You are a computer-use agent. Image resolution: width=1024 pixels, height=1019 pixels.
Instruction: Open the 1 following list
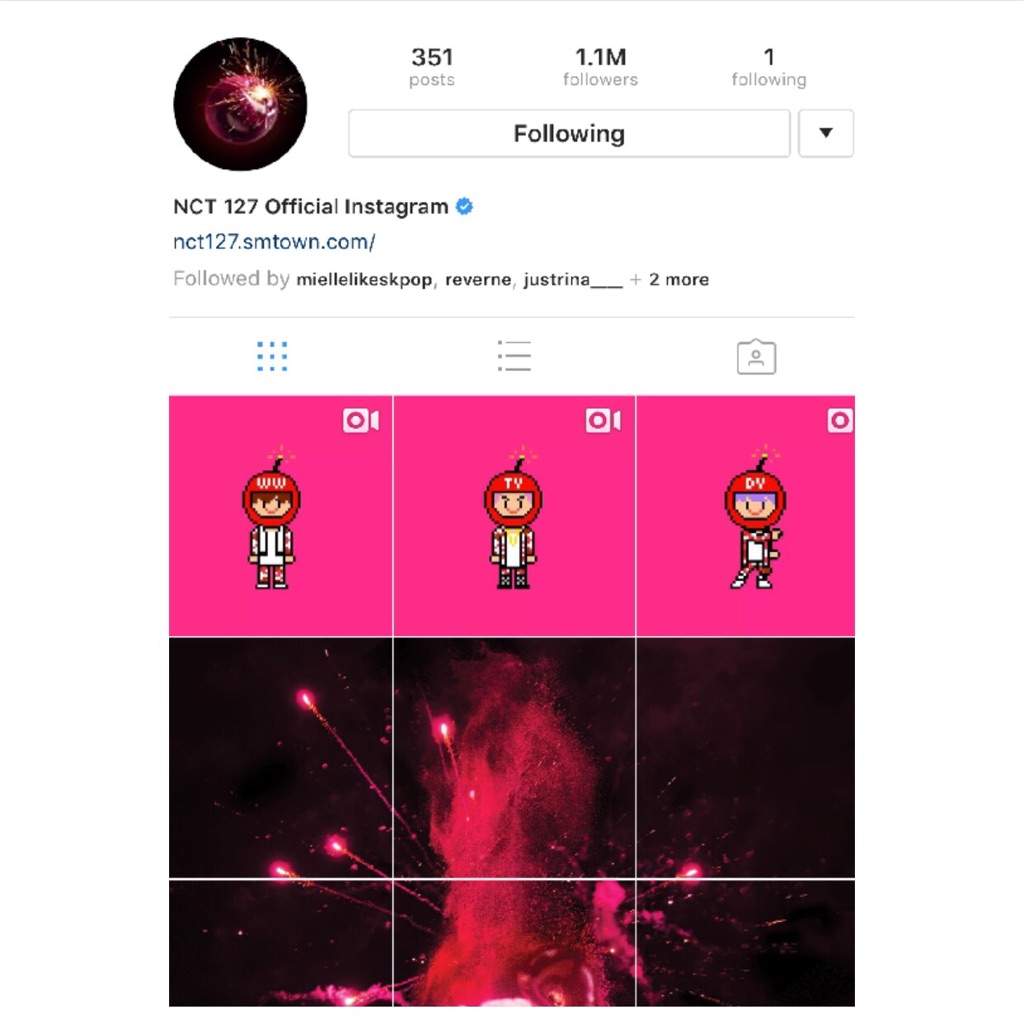point(769,67)
